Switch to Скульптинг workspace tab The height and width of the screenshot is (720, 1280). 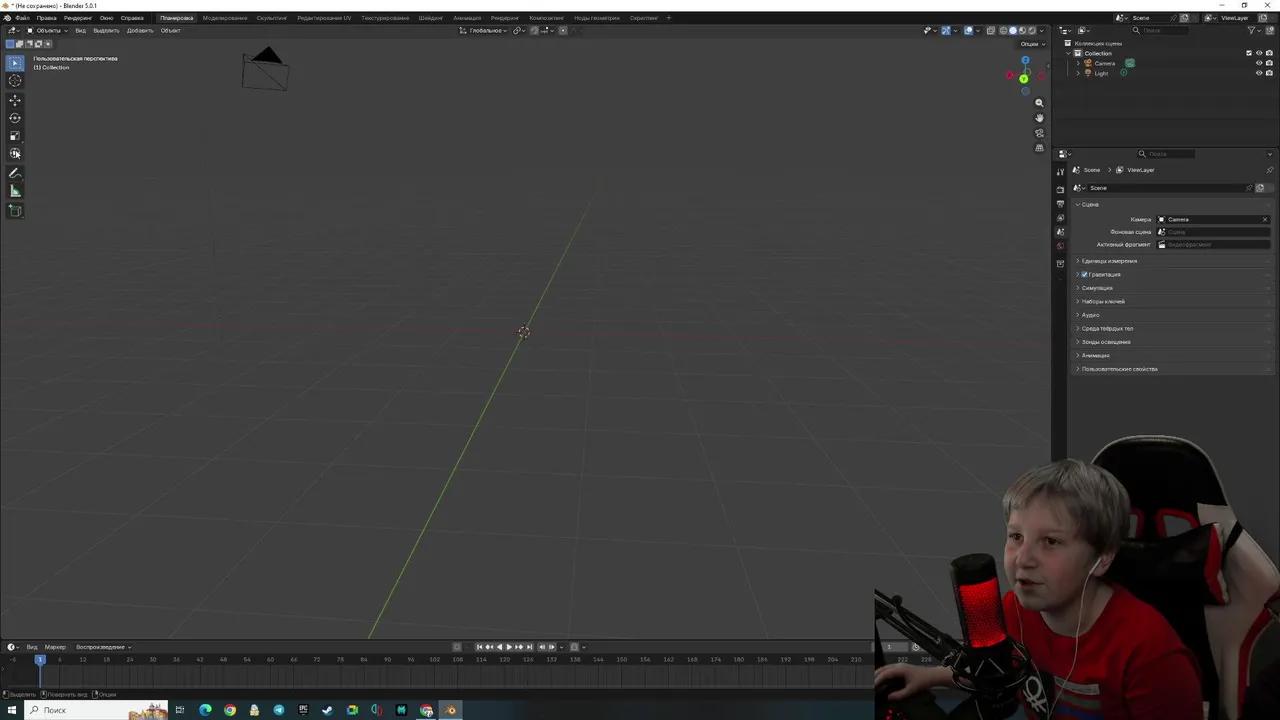(271, 18)
